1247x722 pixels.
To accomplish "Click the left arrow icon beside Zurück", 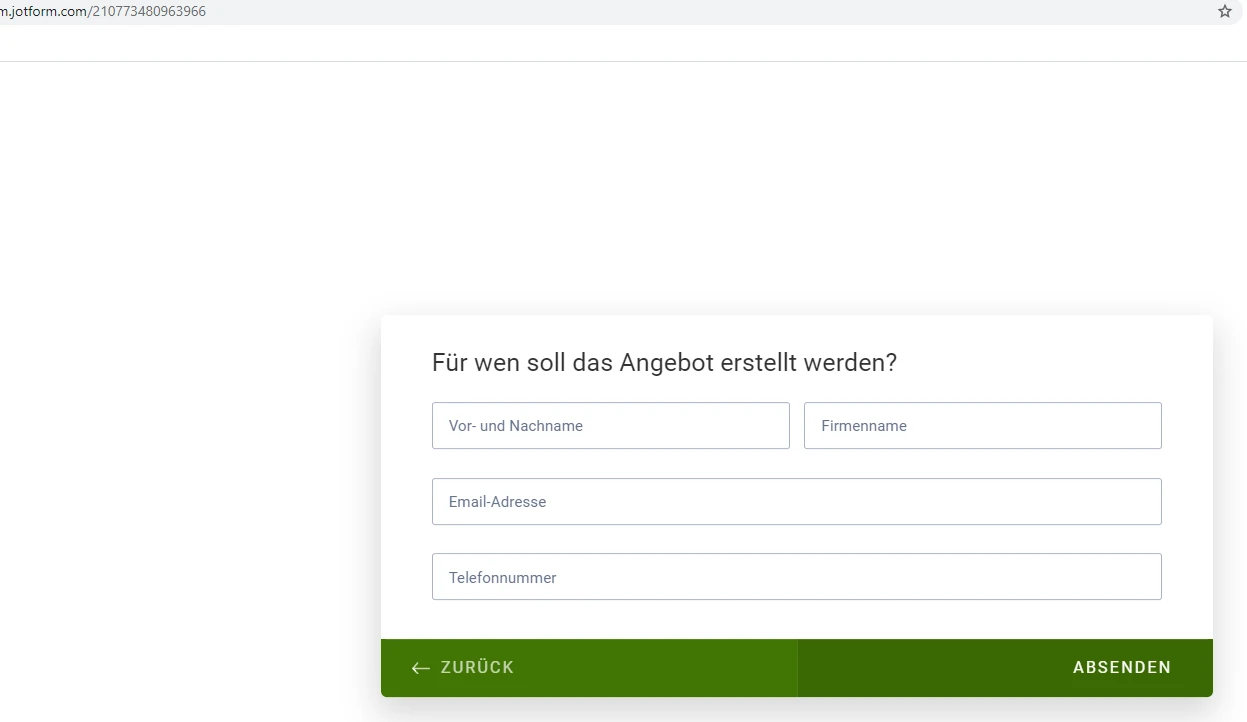I will [x=421, y=668].
